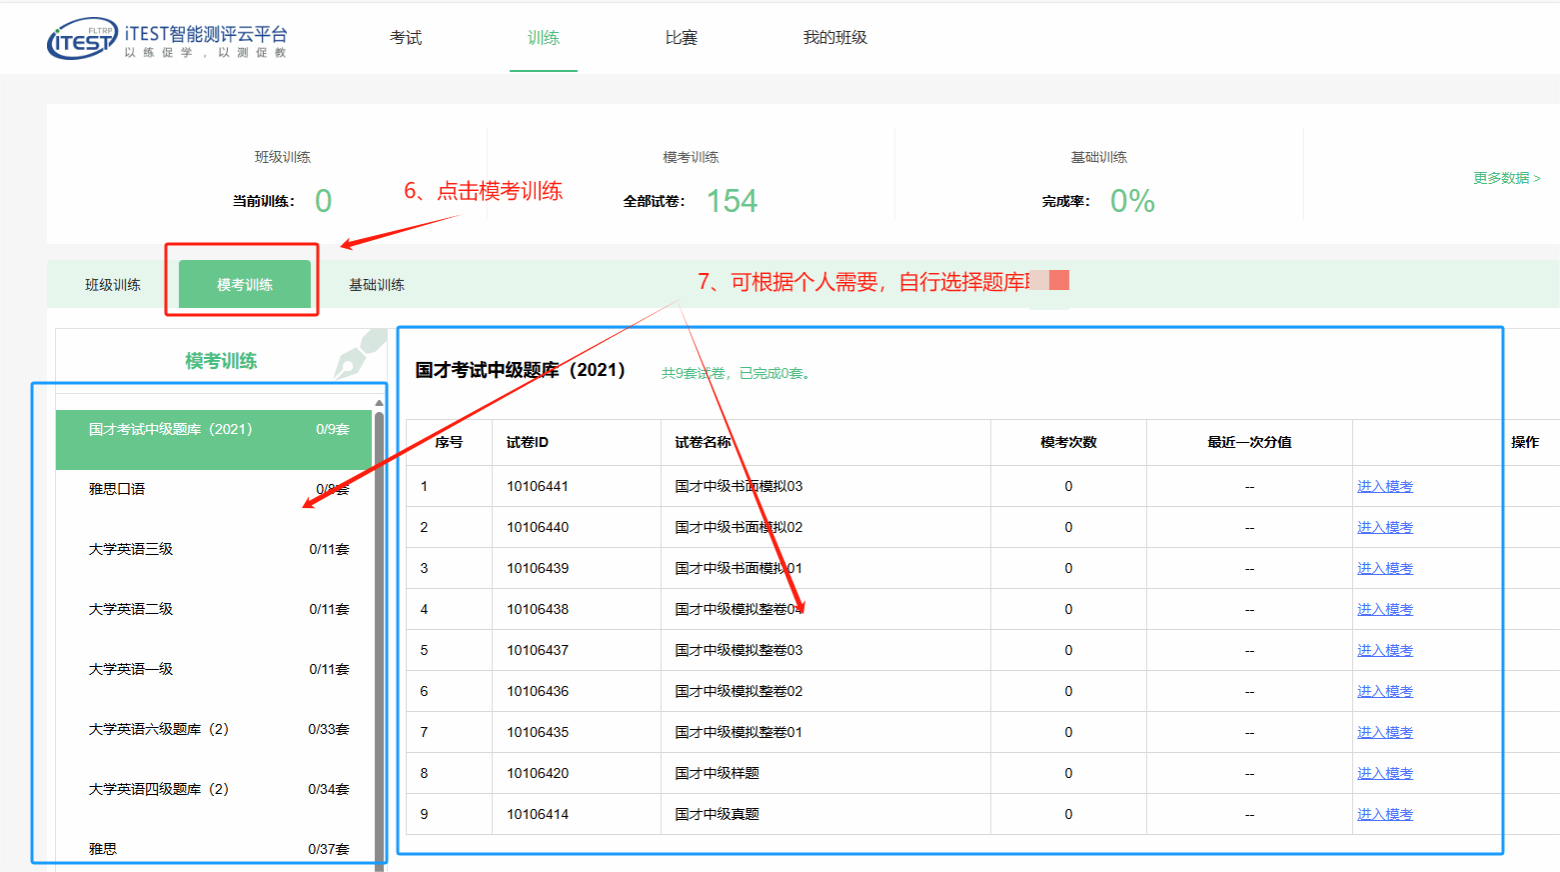
Task: Open 我的班级 in top navigation
Action: 834,38
